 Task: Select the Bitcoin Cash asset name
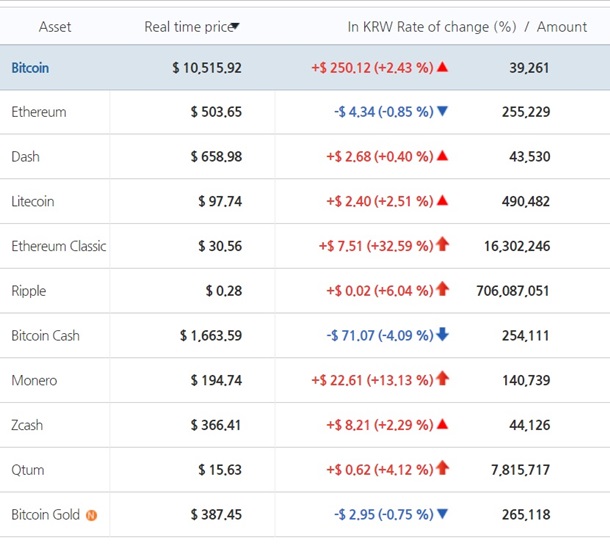point(45,336)
